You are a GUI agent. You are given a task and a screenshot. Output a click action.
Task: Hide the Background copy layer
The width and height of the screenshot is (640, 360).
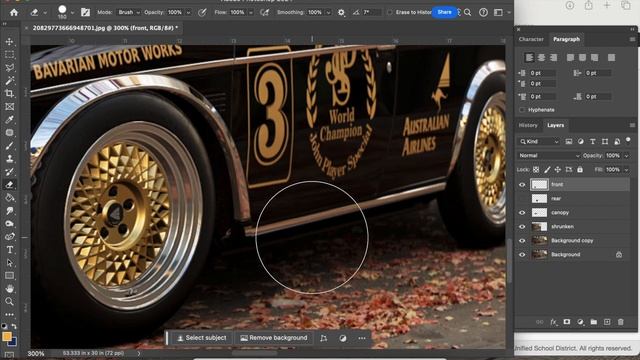click(x=522, y=241)
